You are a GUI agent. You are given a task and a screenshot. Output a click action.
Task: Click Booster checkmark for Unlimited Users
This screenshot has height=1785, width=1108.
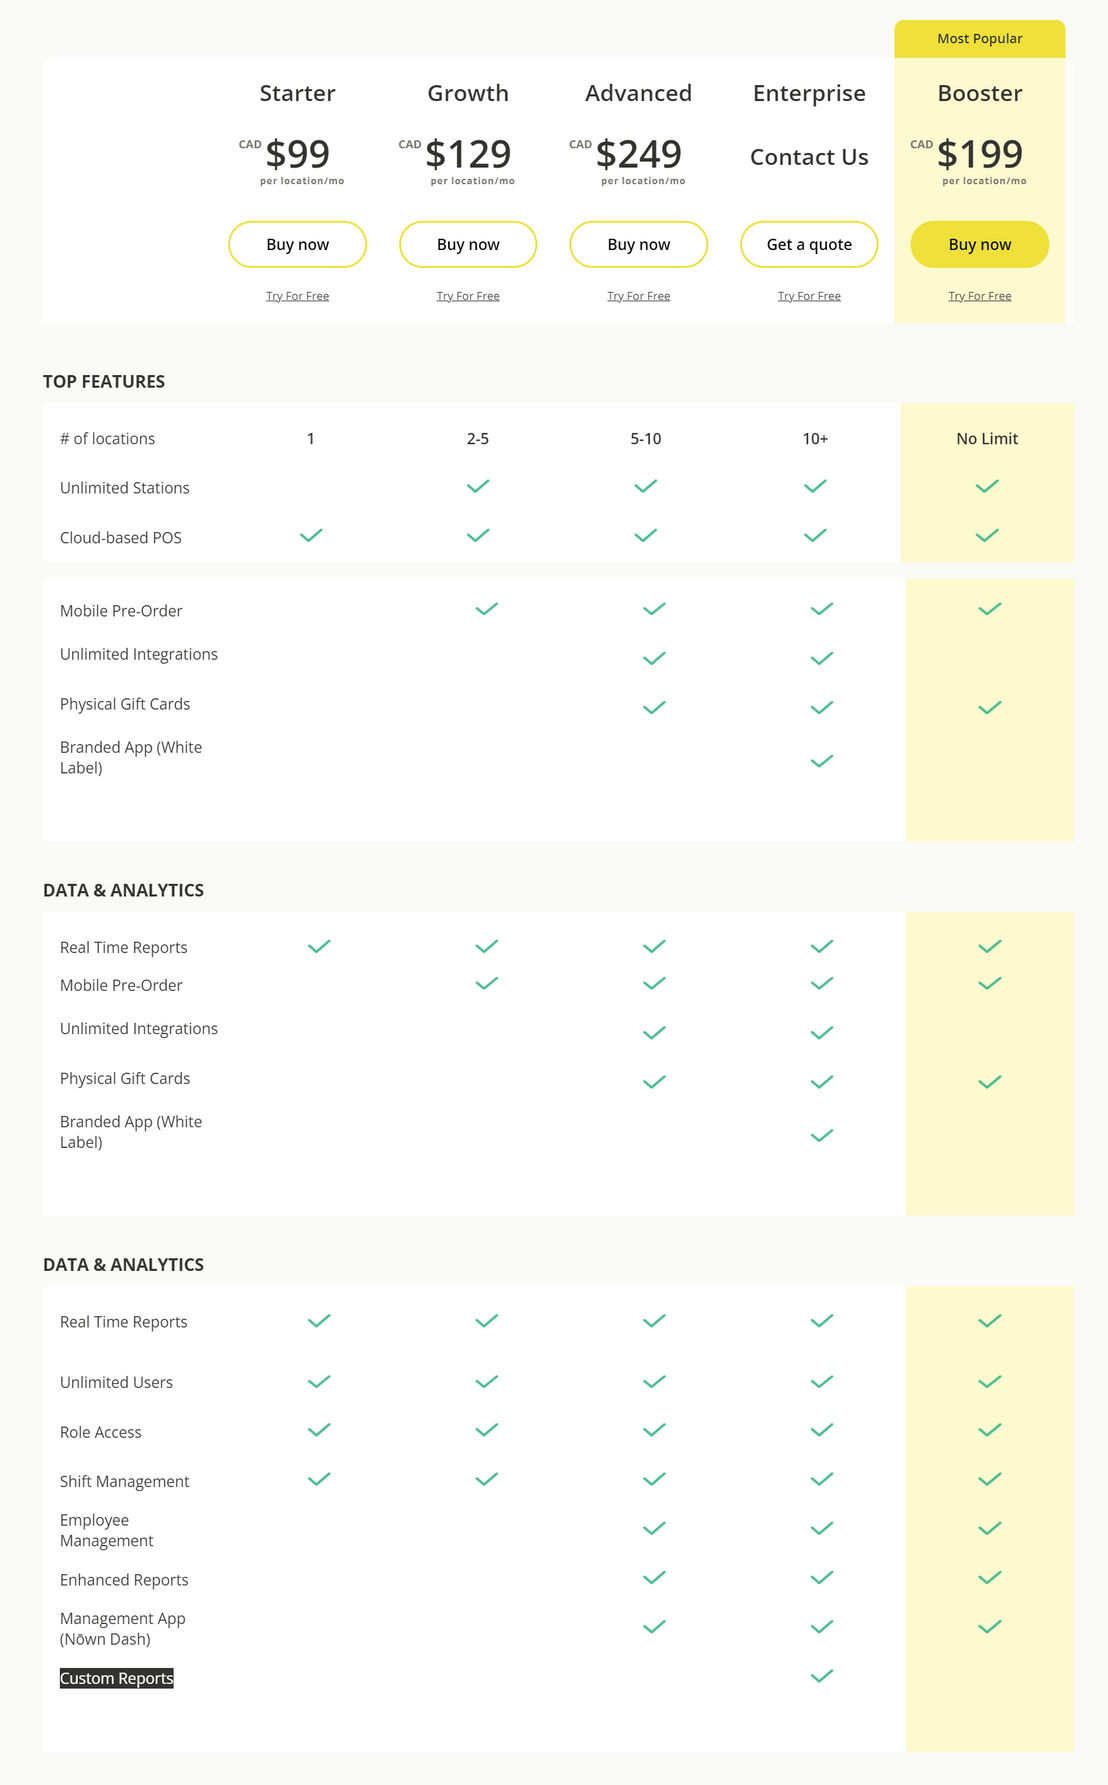tap(990, 1382)
